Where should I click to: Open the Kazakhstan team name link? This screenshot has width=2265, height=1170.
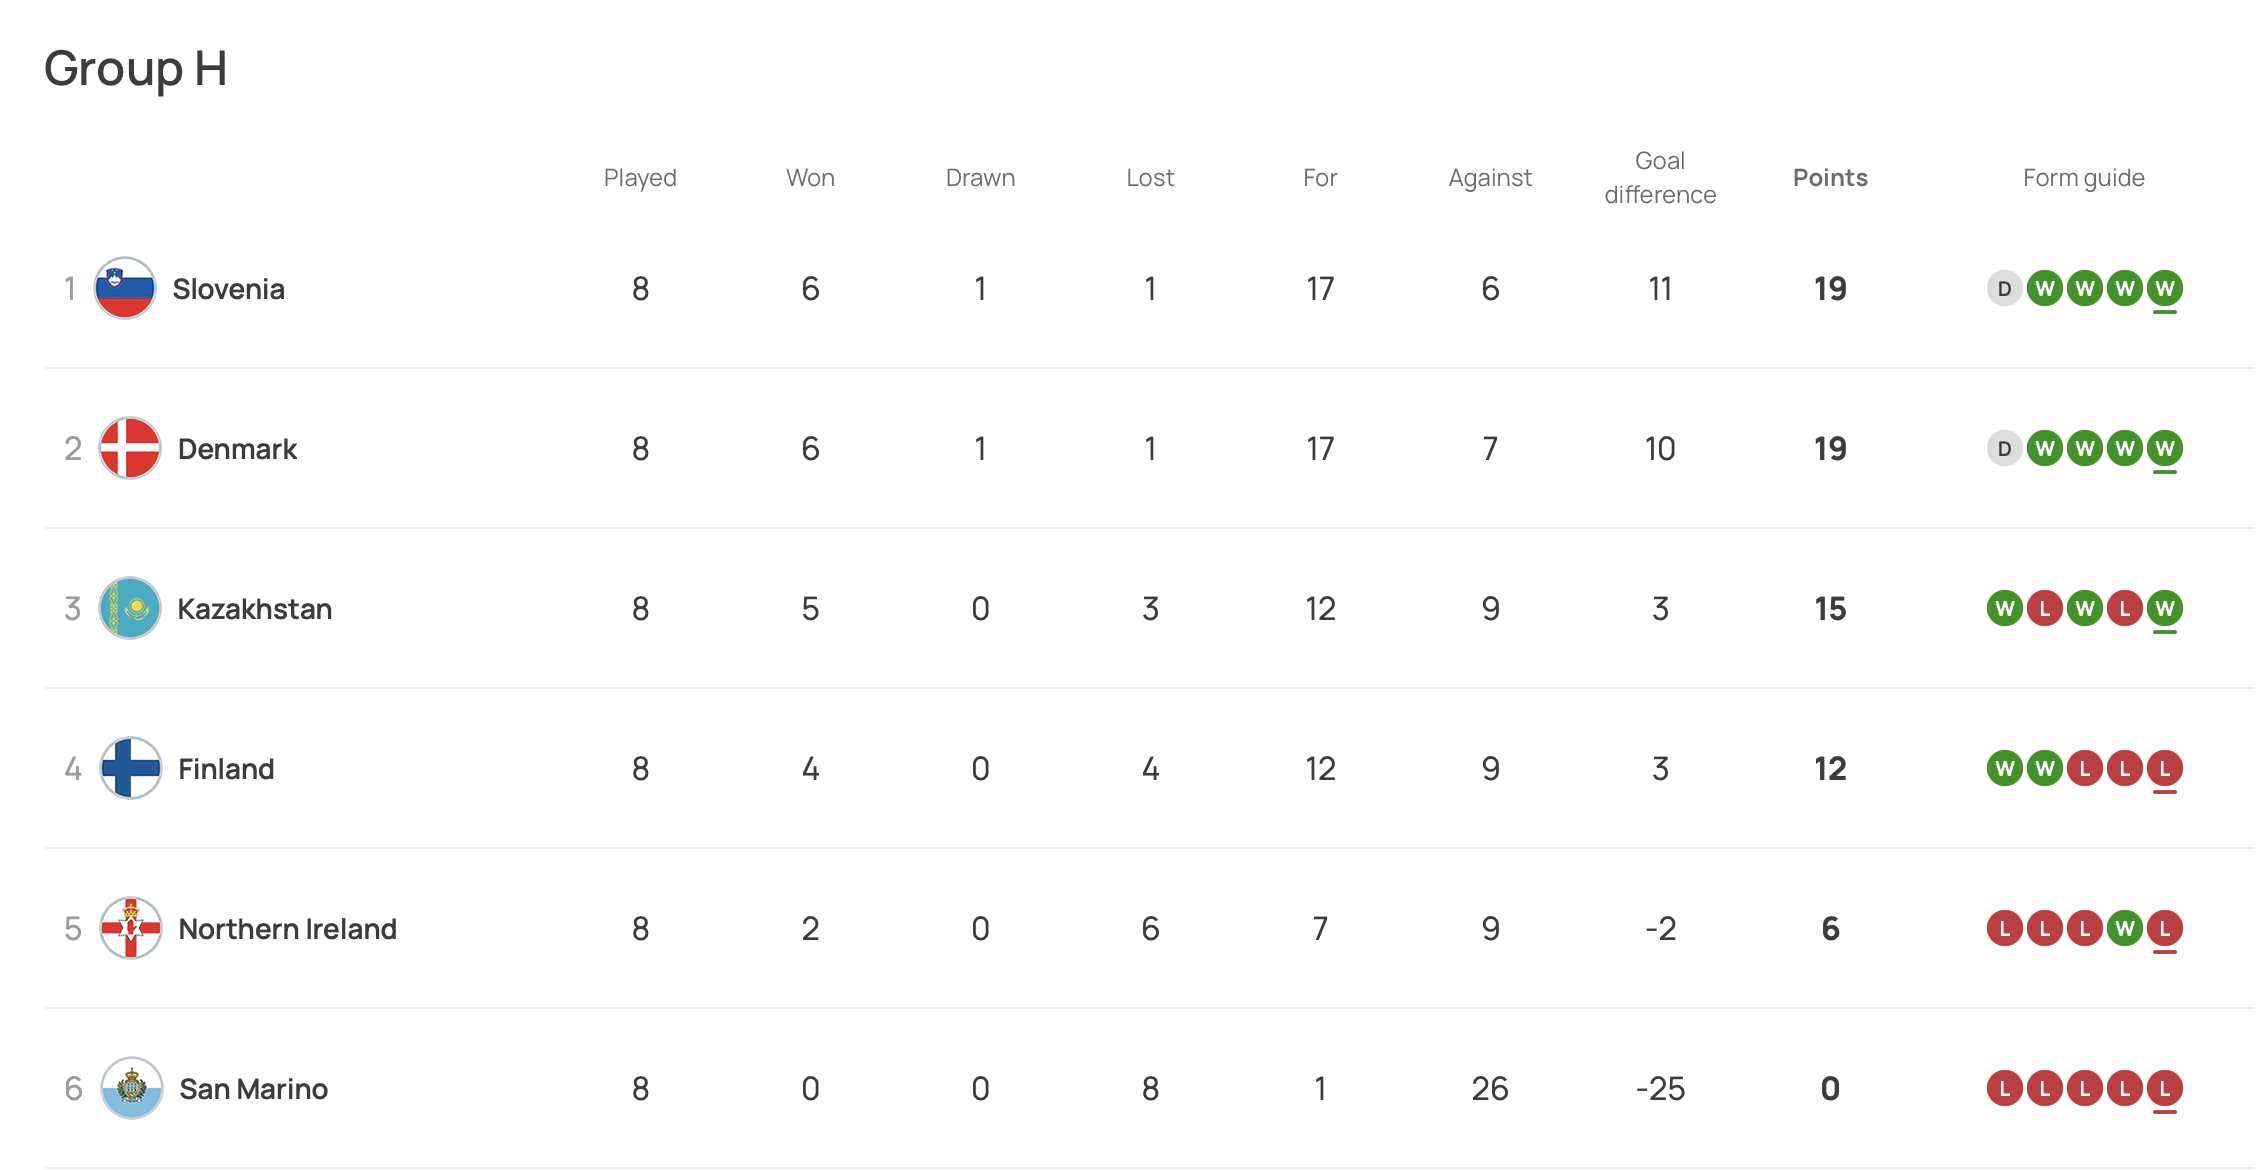(x=254, y=609)
